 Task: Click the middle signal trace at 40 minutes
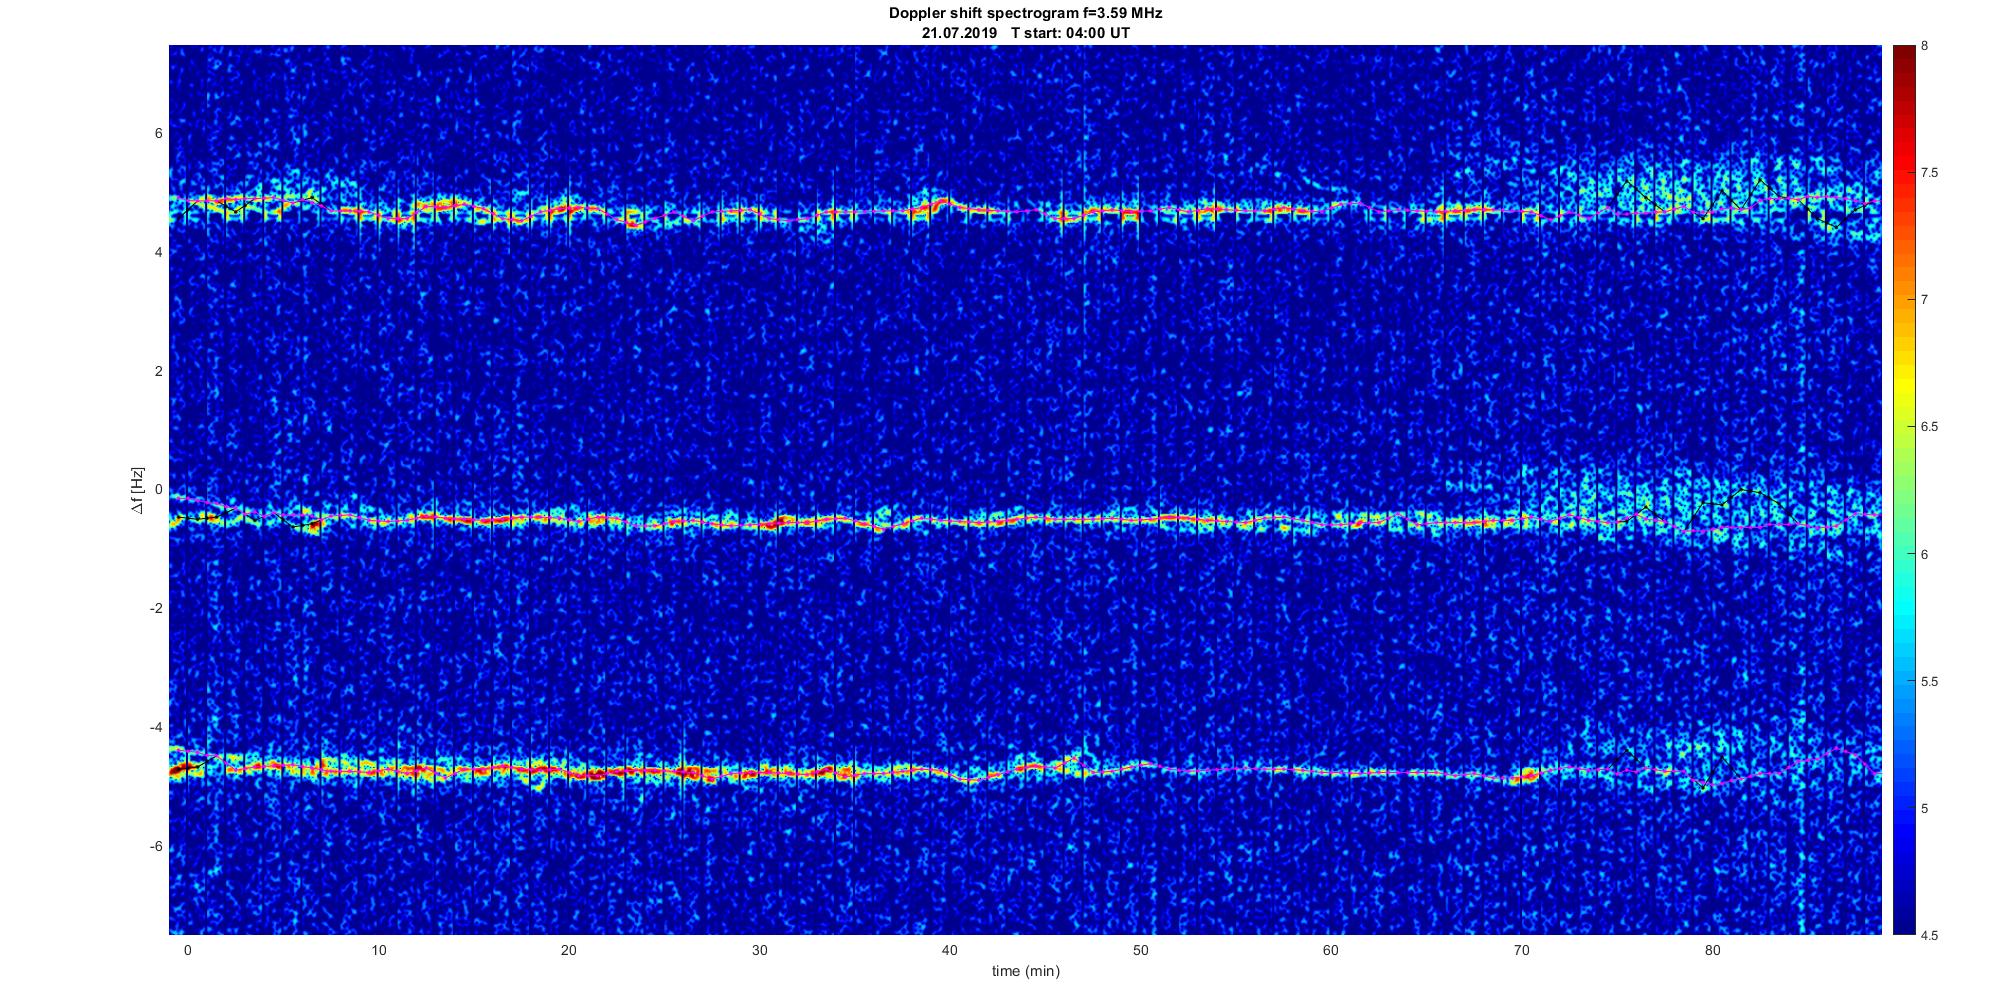coord(950,522)
